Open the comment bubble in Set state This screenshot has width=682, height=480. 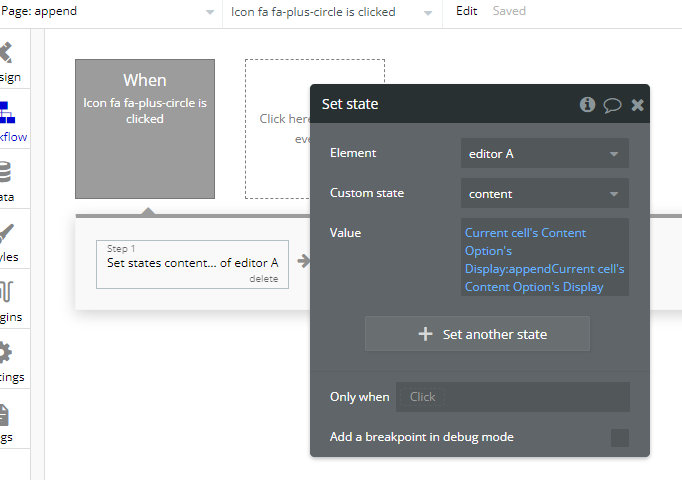[x=612, y=104]
